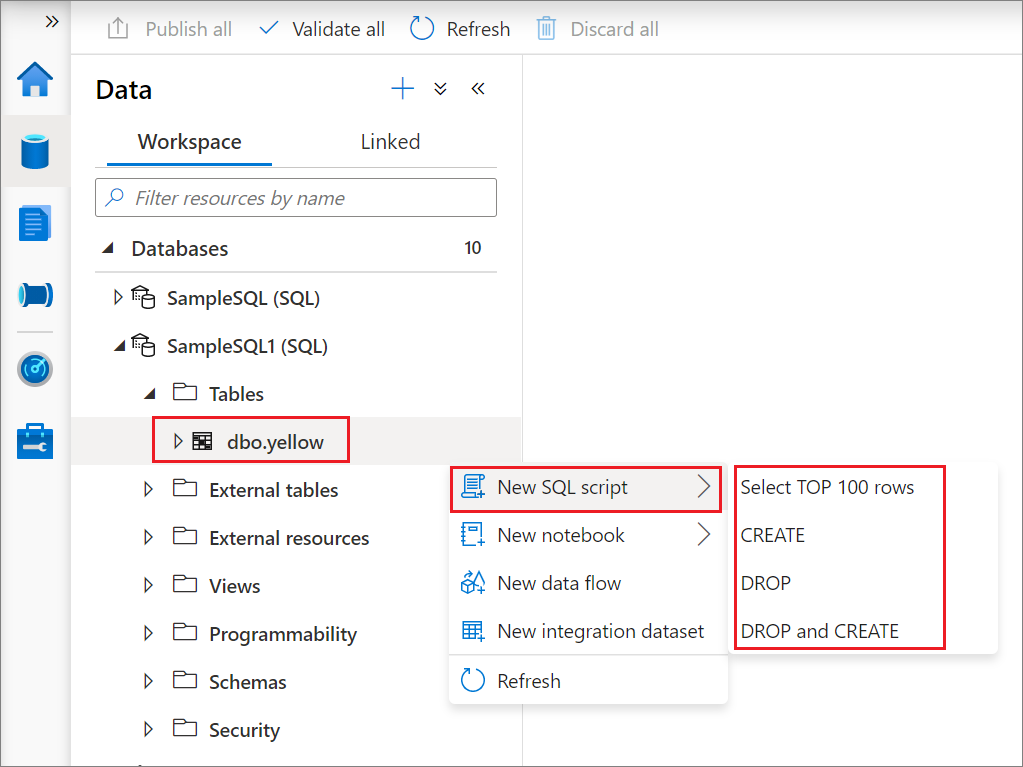Expand the left navigation rail
1023x767 pixels.
coord(52,21)
